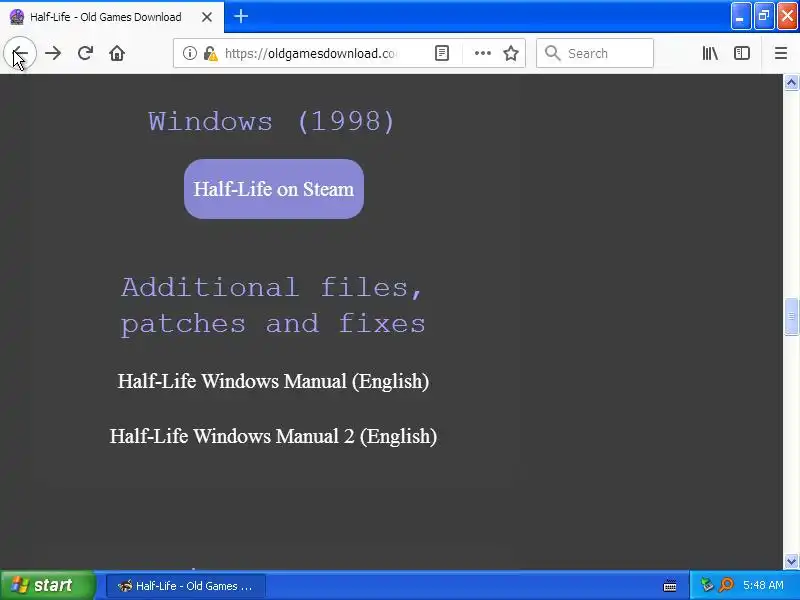The width and height of the screenshot is (800, 600).
Task: Click the Windows (1998) heading
Action: coord(271,122)
